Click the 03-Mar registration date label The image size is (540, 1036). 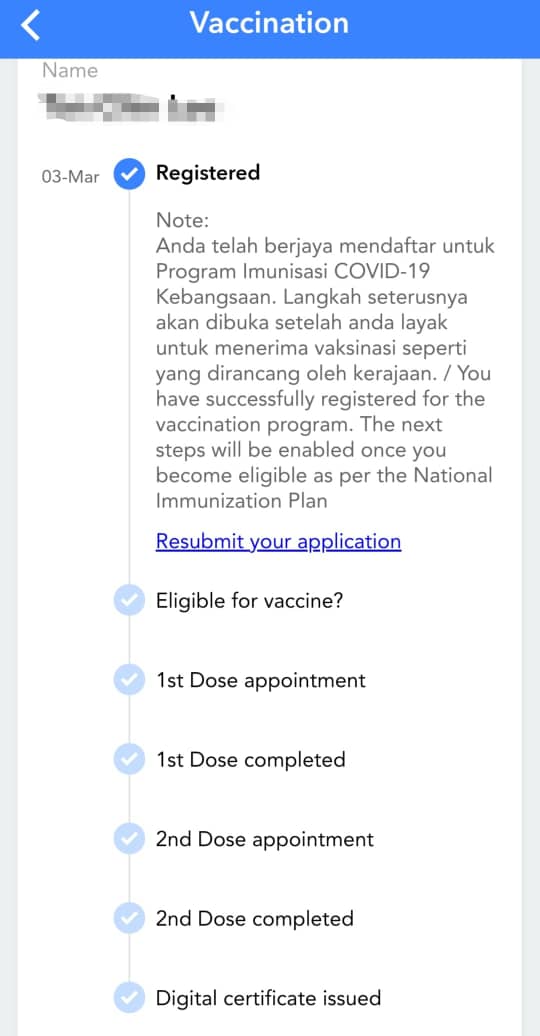tap(71, 177)
